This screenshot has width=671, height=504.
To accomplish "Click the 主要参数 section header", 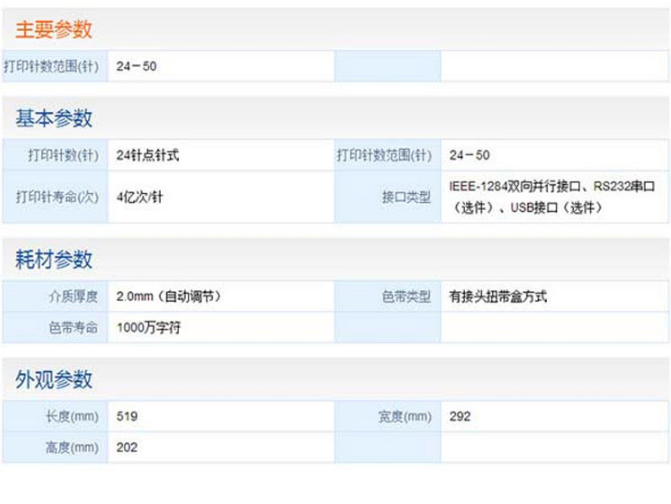I will click(54, 29).
